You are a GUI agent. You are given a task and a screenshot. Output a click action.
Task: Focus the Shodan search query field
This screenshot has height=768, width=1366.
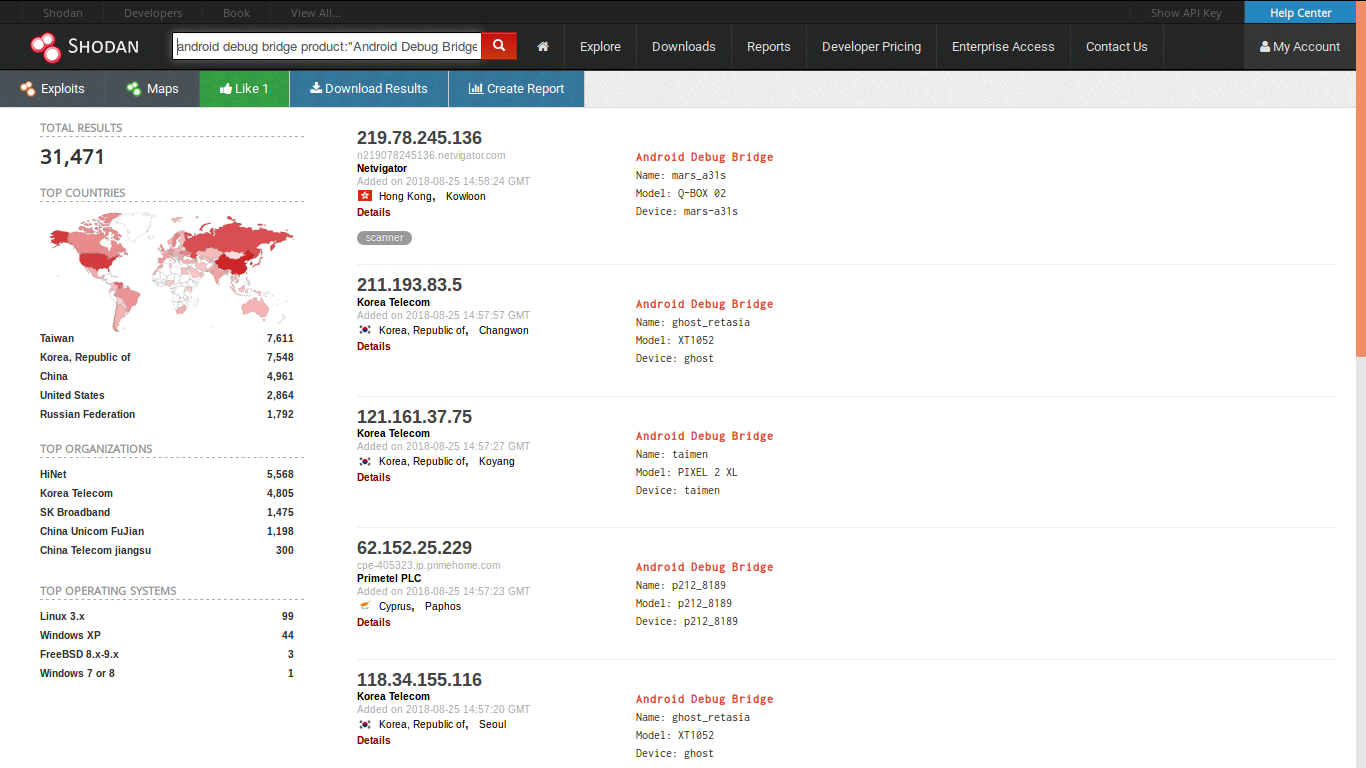(x=327, y=46)
